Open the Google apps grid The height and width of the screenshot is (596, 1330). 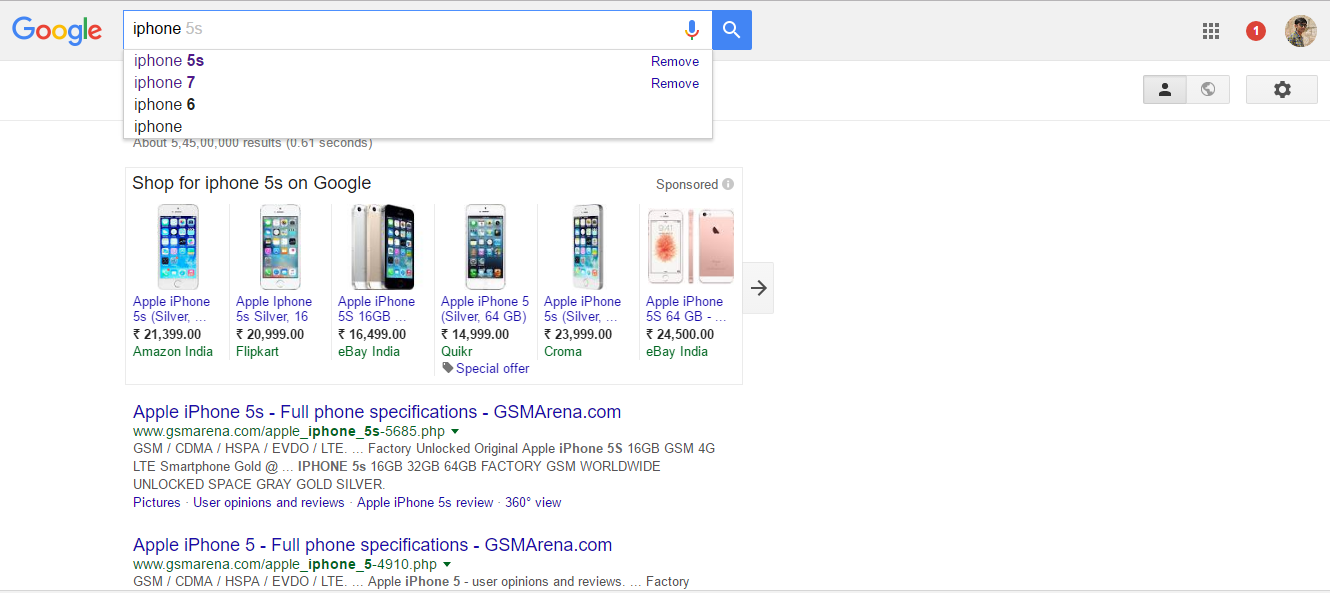tap(1211, 31)
